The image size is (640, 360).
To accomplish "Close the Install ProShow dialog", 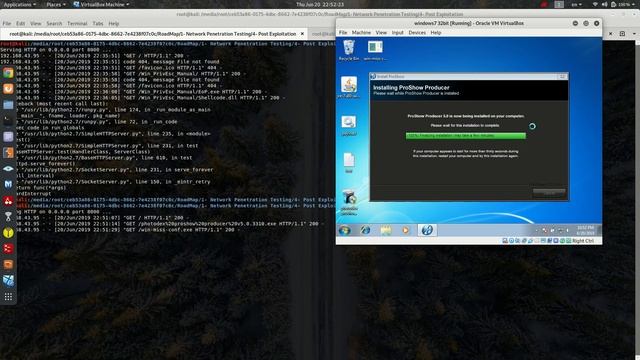I will 562,76.
